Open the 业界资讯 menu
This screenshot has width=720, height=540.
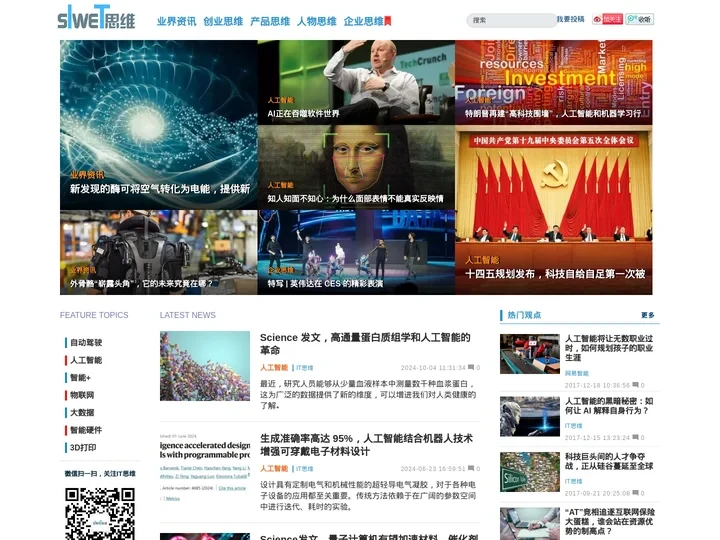pyautogui.click(x=176, y=21)
